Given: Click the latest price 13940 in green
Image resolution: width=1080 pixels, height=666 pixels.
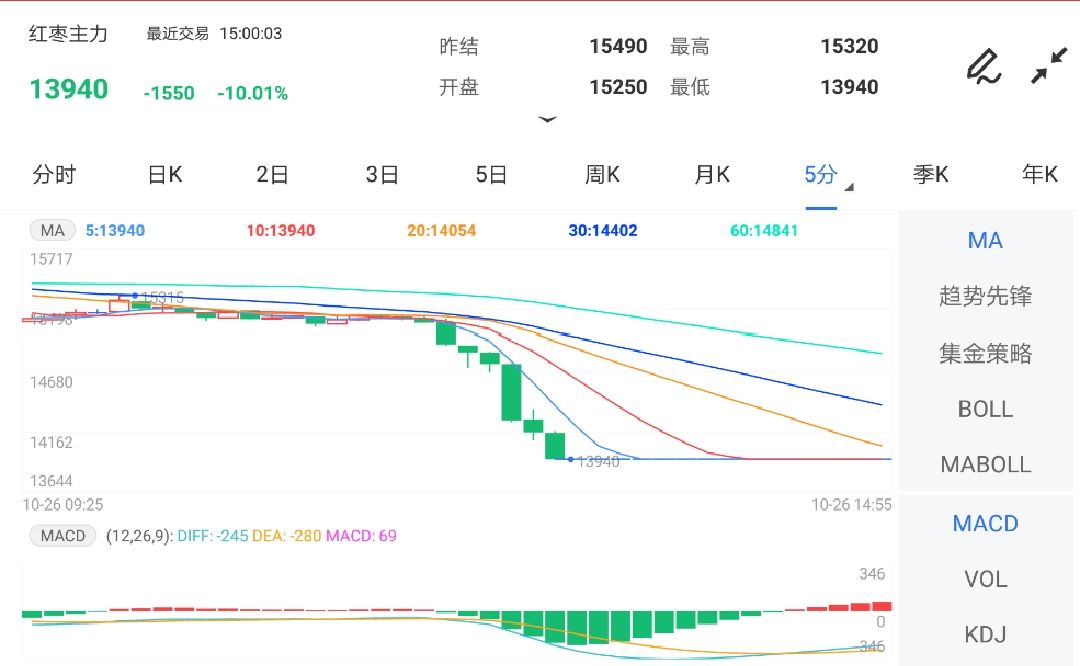Looking at the screenshot, I should 68,89.
